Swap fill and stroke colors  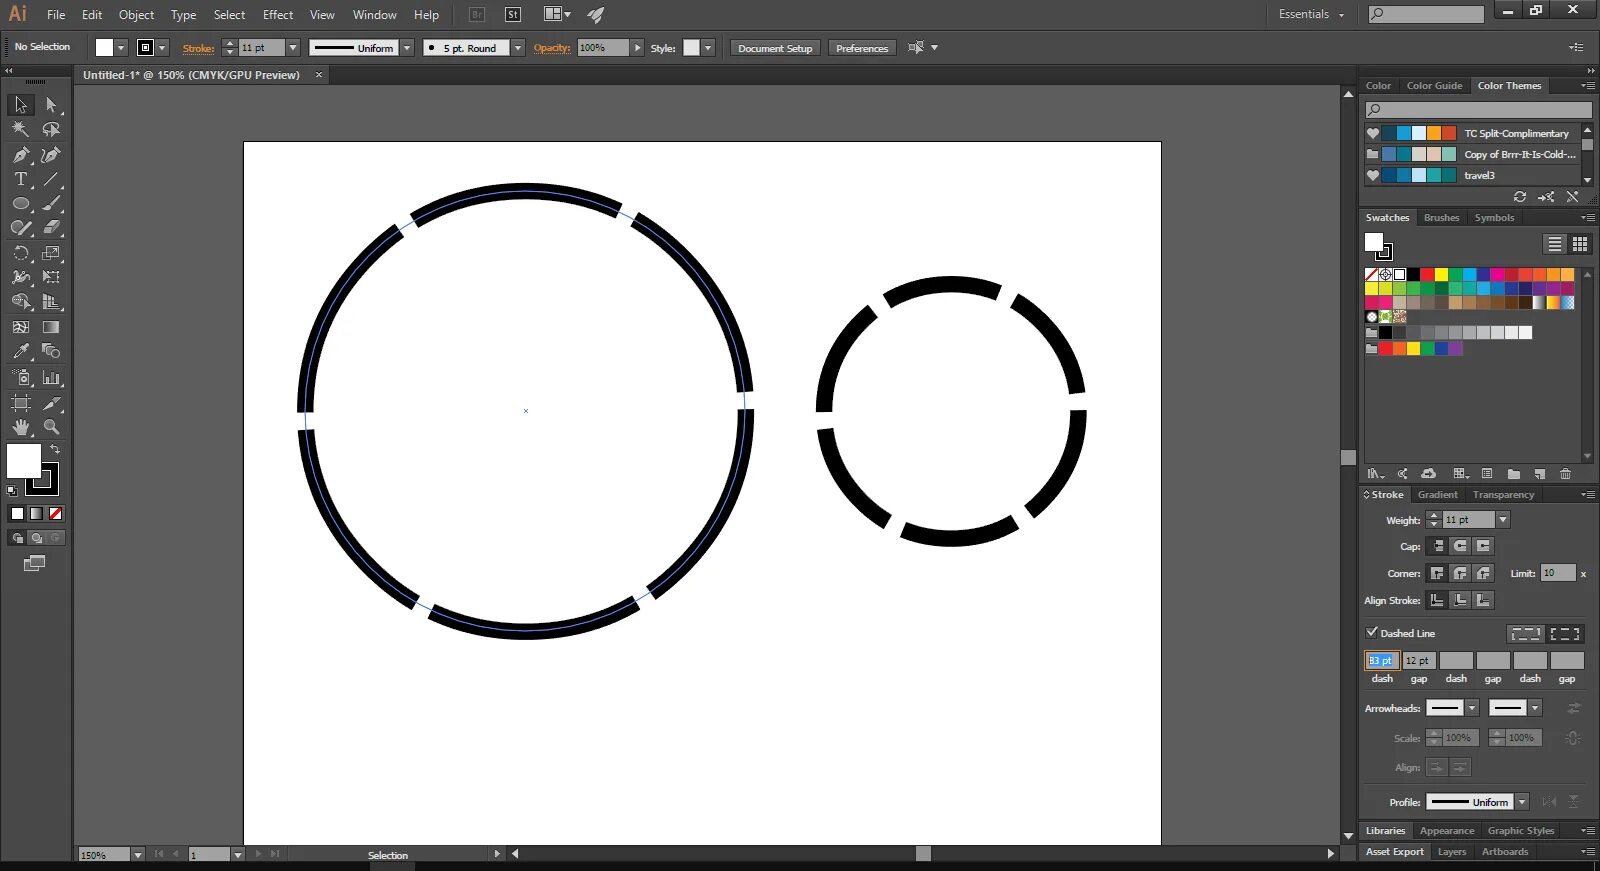pyautogui.click(x=55, y=450)
